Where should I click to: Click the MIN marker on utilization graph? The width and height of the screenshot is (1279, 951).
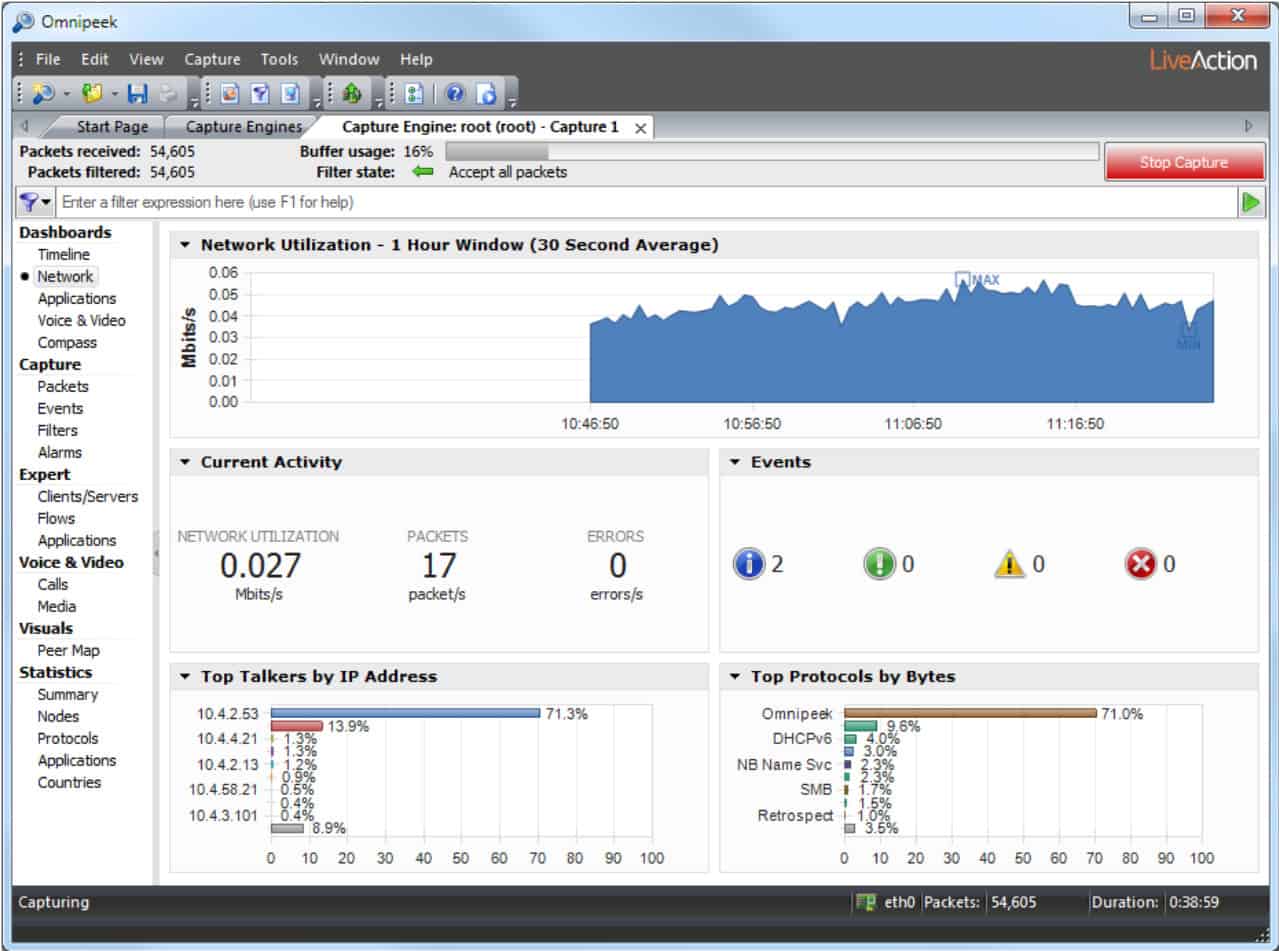click(1188, 336)
